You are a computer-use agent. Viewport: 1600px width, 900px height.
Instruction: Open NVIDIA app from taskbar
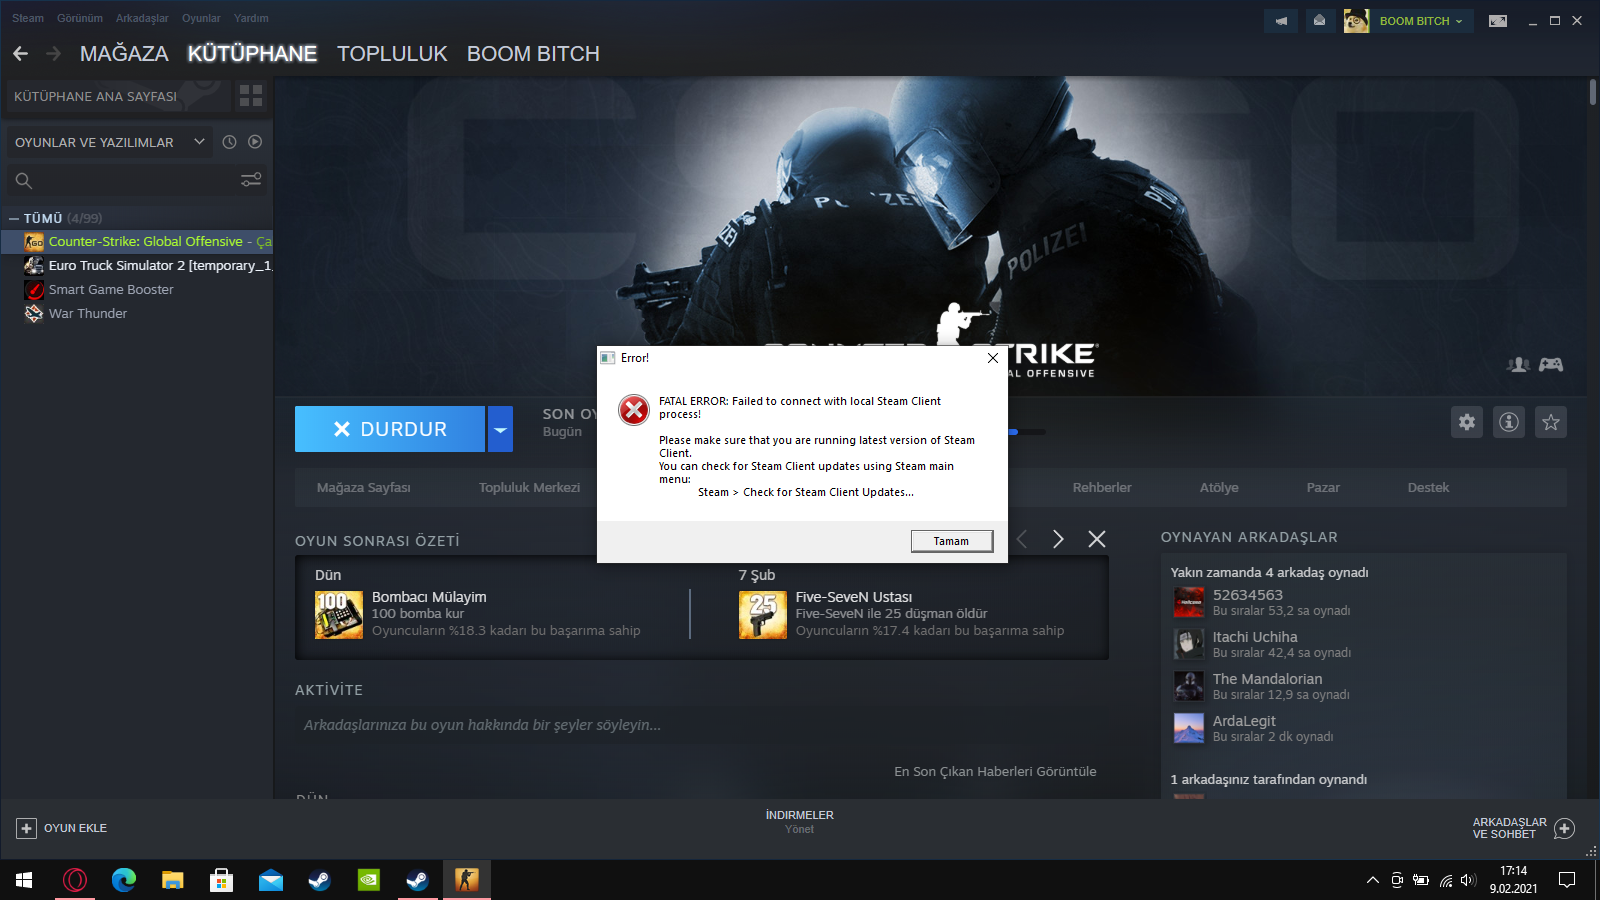[x=369, y=880]
